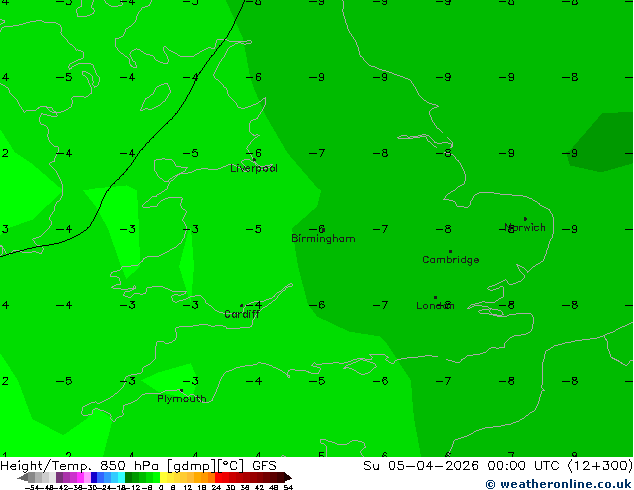
Task: Click the gray left arrow of color legend
Action: pos(22,477)
